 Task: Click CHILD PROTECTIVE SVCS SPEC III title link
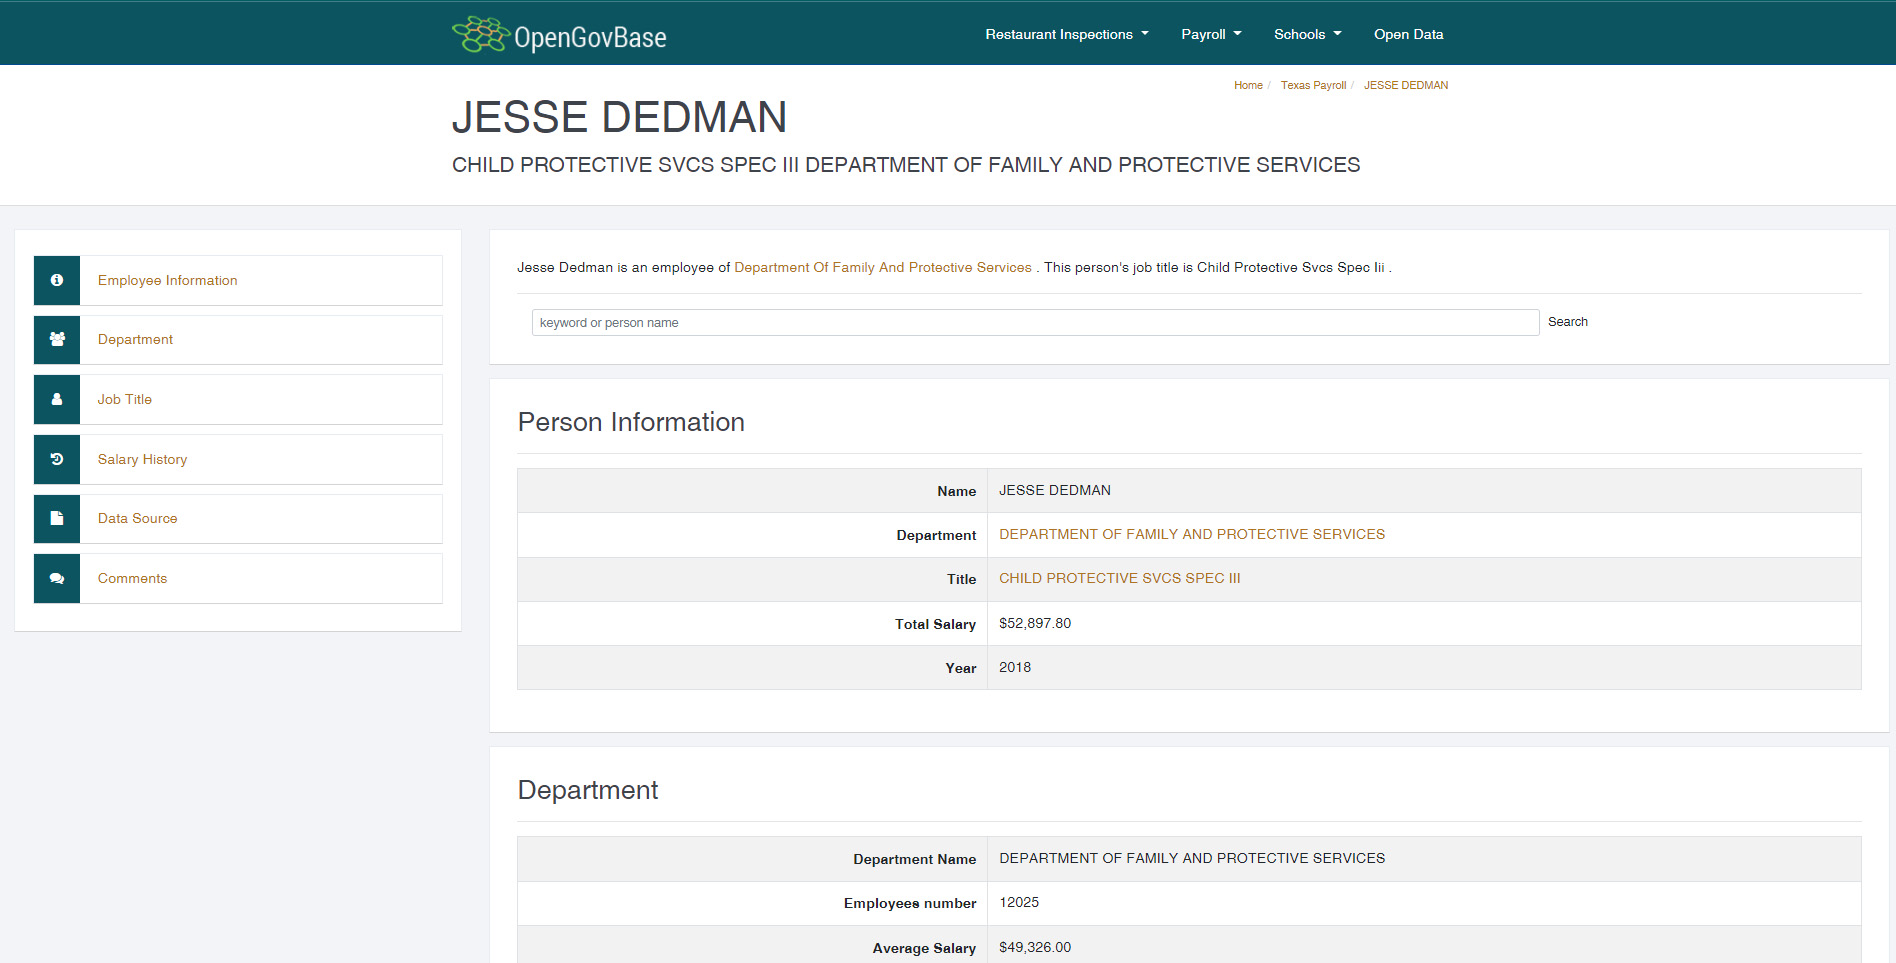1119,578
